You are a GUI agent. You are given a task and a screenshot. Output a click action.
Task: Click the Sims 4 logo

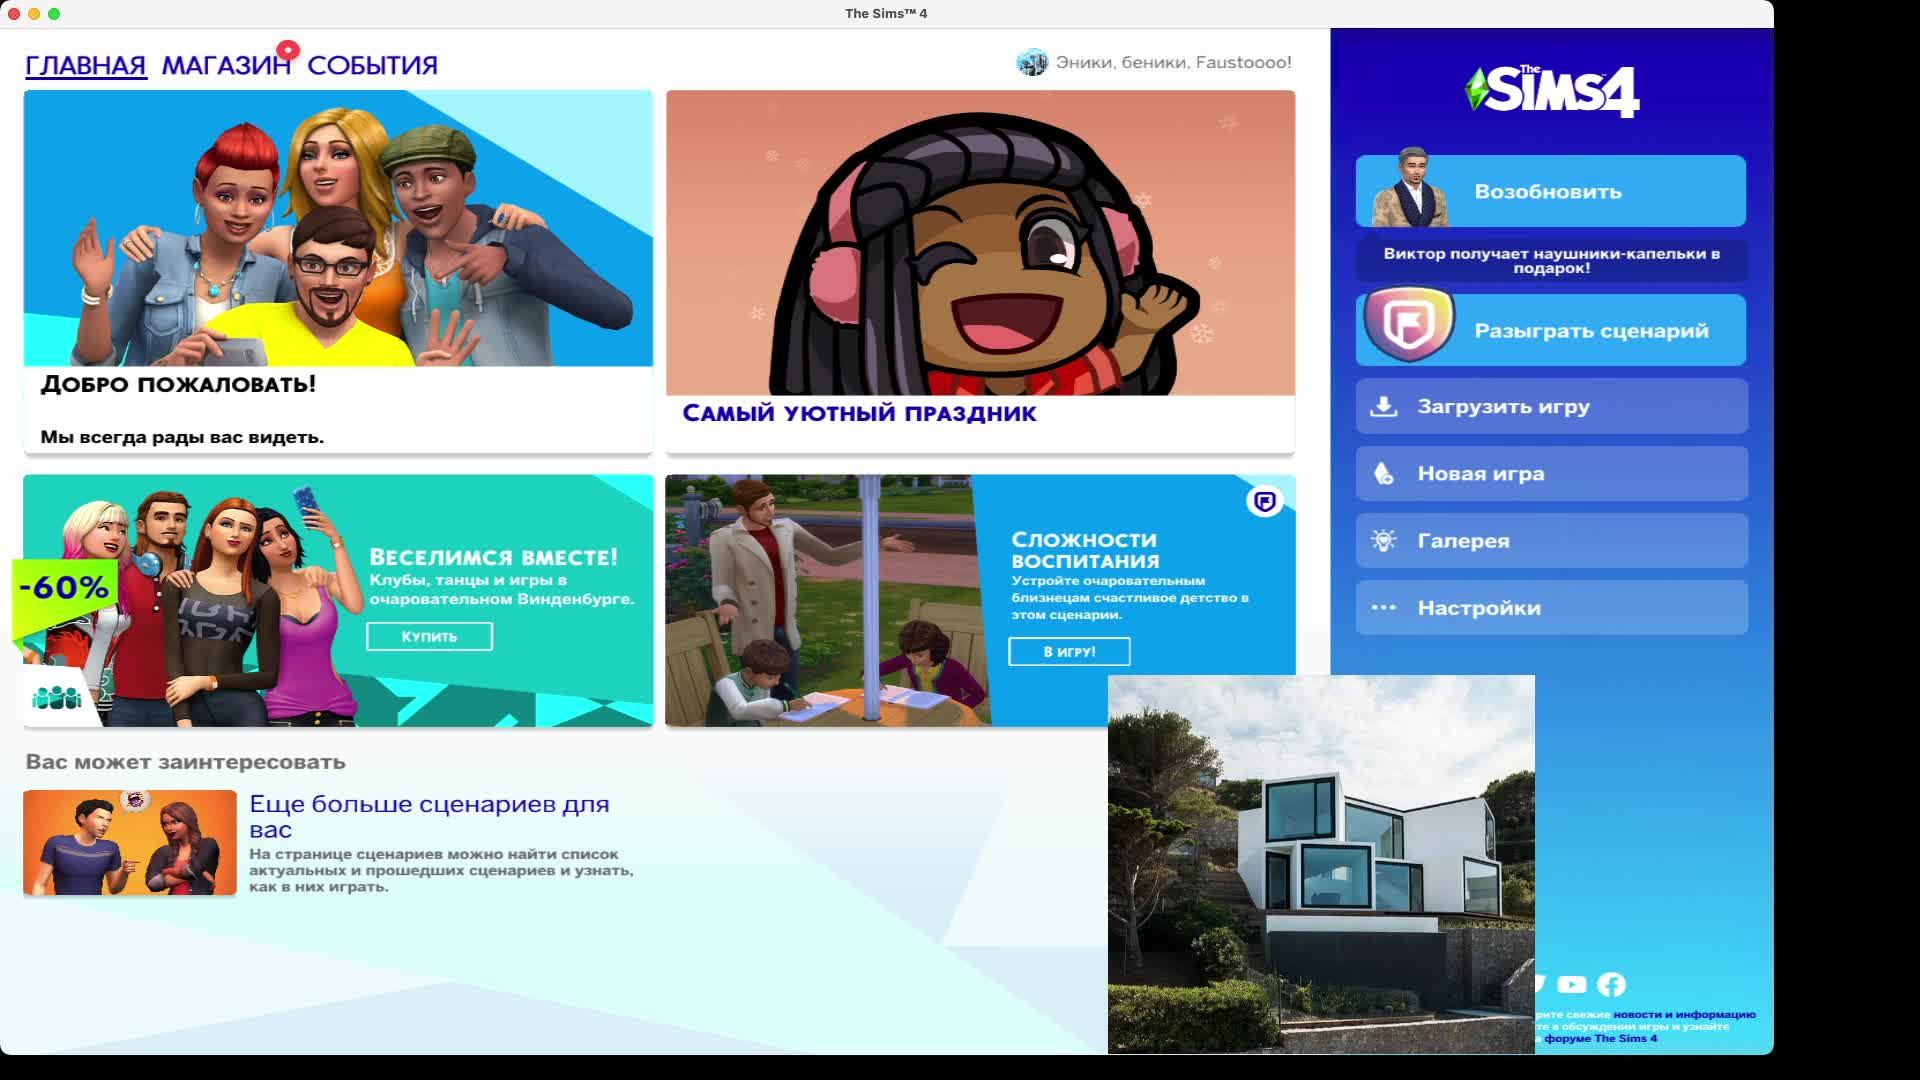[x=1551, y=92]
